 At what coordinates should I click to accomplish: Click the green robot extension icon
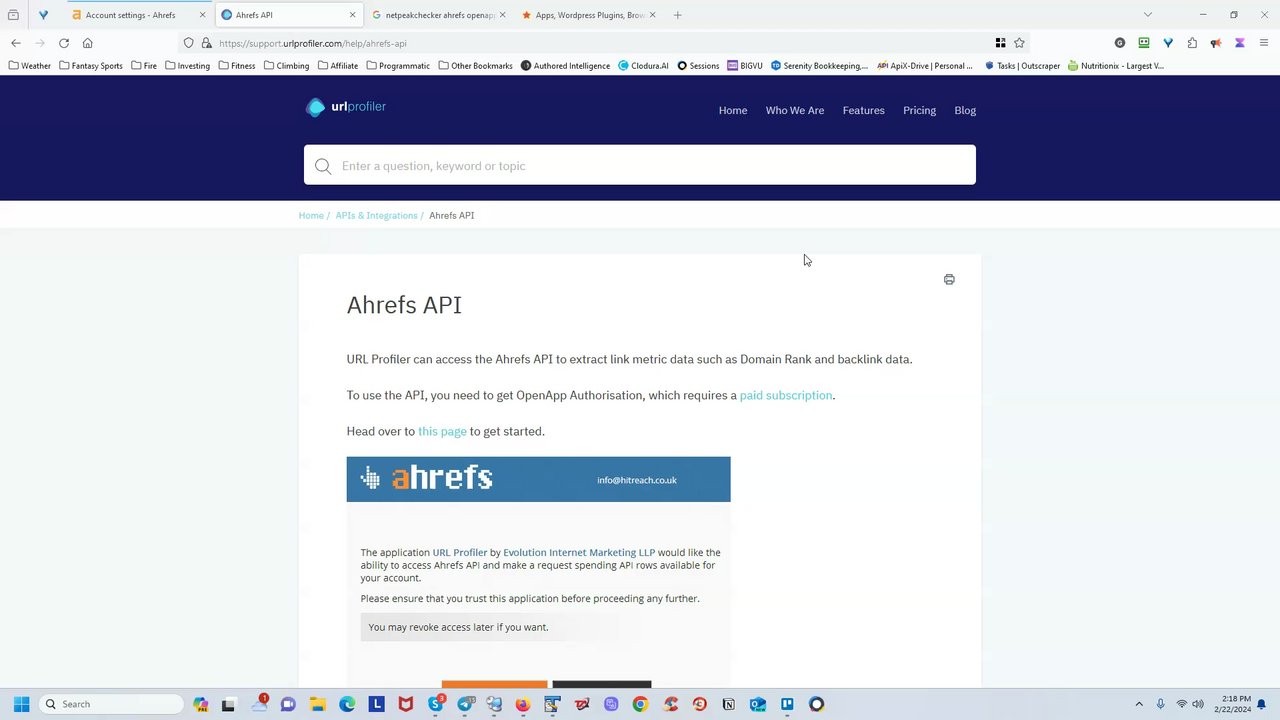point(1144,43)
